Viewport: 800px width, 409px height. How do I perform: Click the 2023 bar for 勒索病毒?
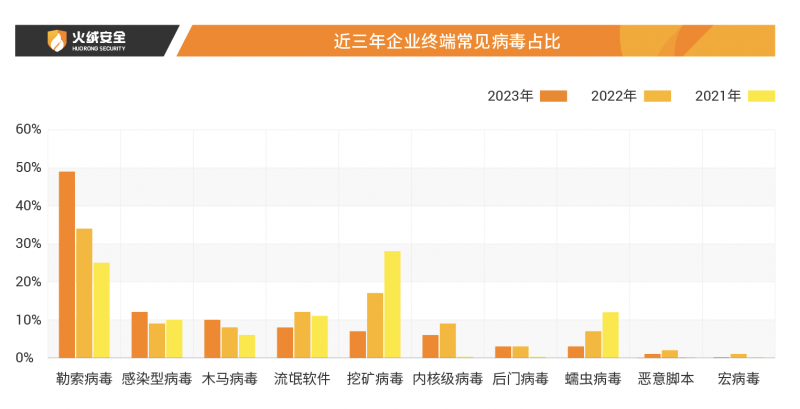coord(67,265)
